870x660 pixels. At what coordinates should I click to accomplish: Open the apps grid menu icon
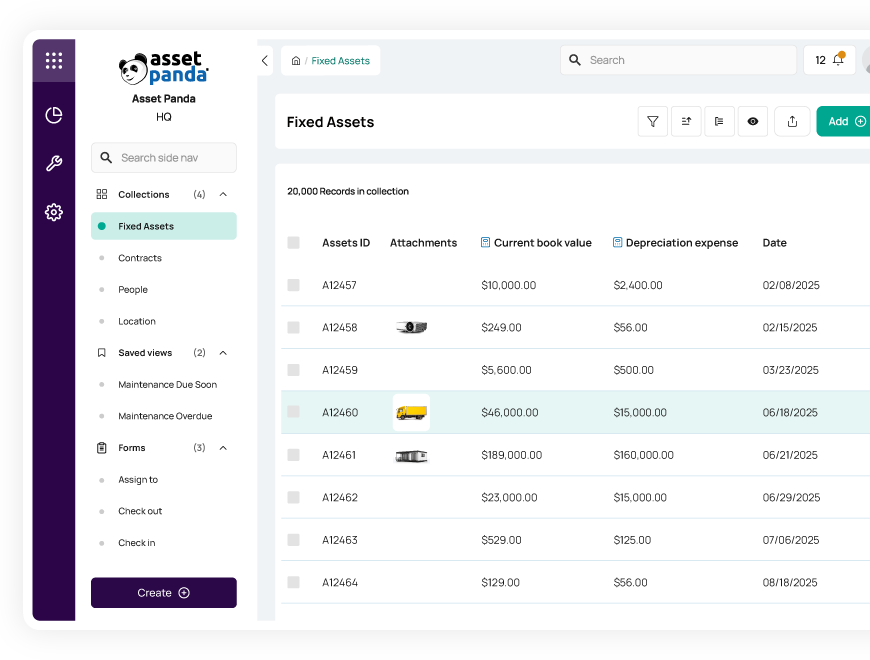click(x=54, y=60)
